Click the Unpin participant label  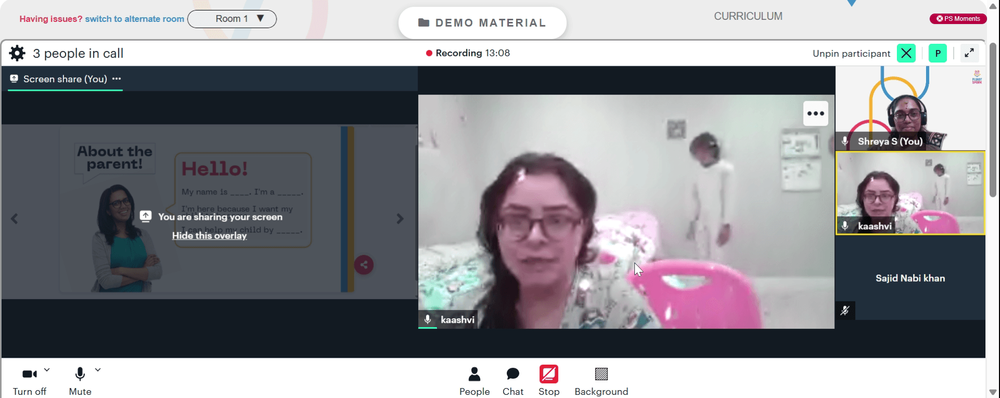pyautogui.click(x=851, y=54)
